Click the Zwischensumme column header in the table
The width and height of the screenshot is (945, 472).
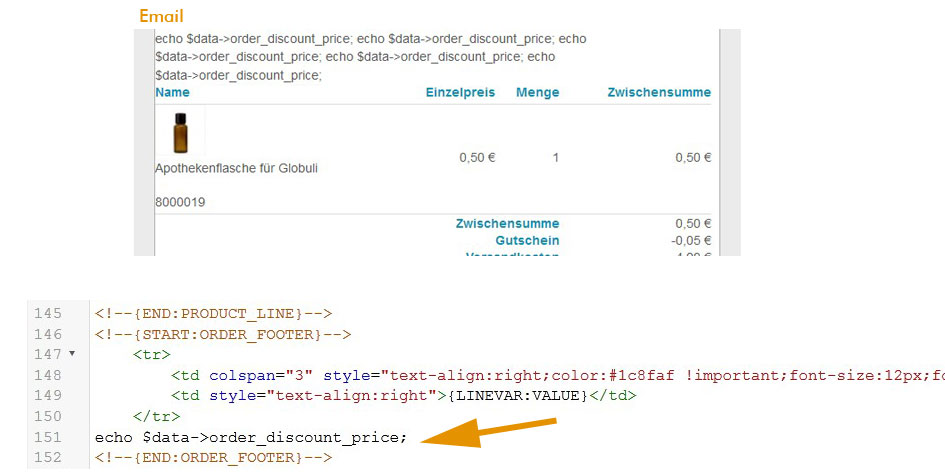click(x=659, y=92)
